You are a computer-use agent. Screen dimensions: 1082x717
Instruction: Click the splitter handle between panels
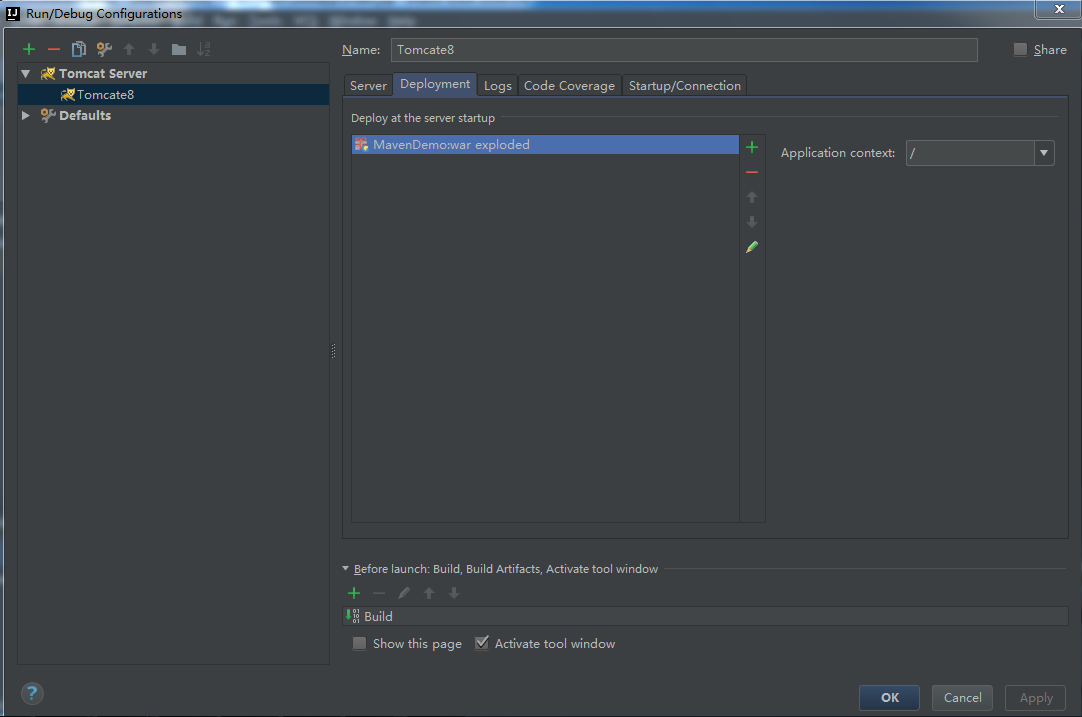[333, 351]
